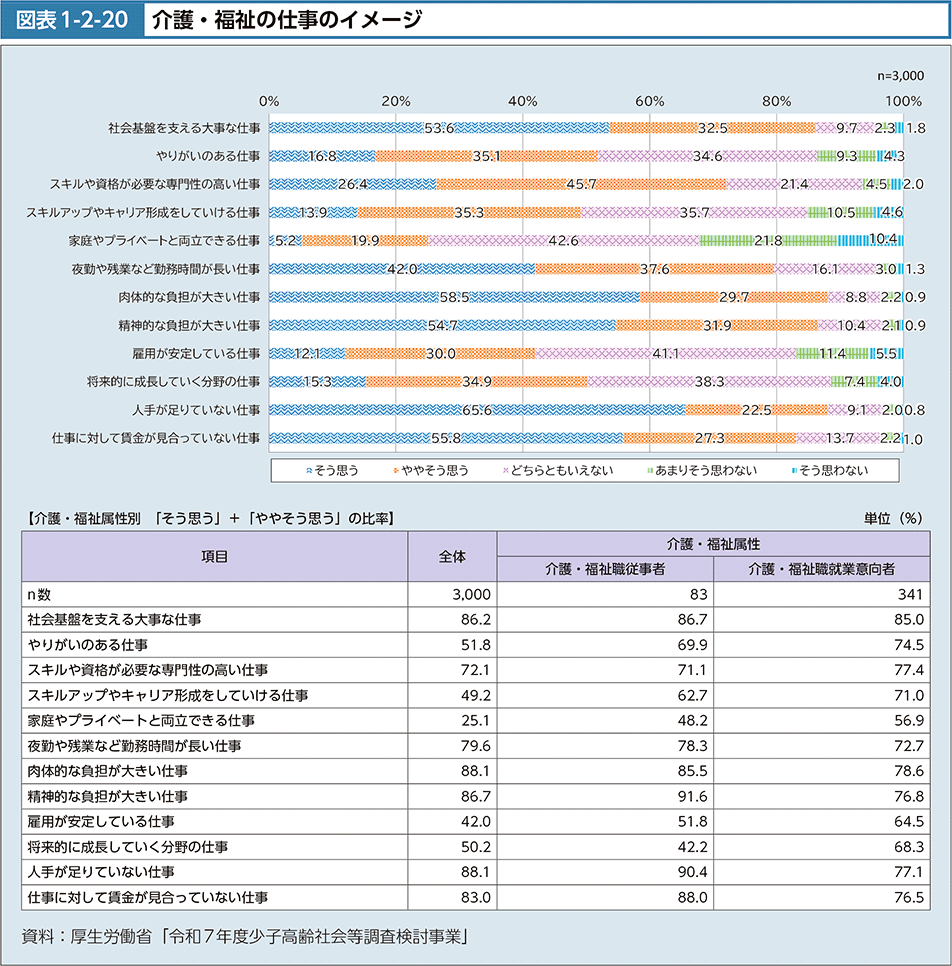Image resolution: width=952 pixels, height=966 pixels.
Task: Click the table cell 83.0
Action: [x=476, y=898]
